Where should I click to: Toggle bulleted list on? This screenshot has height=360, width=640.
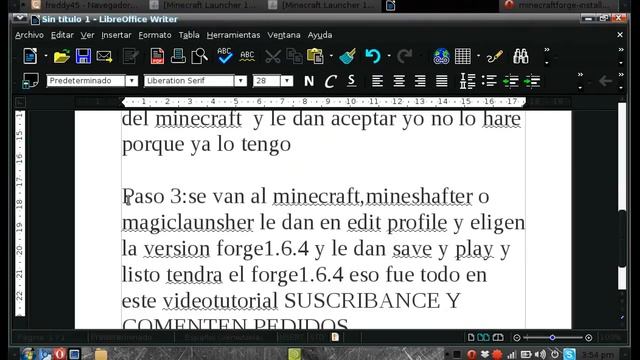[x=489, y=81]
